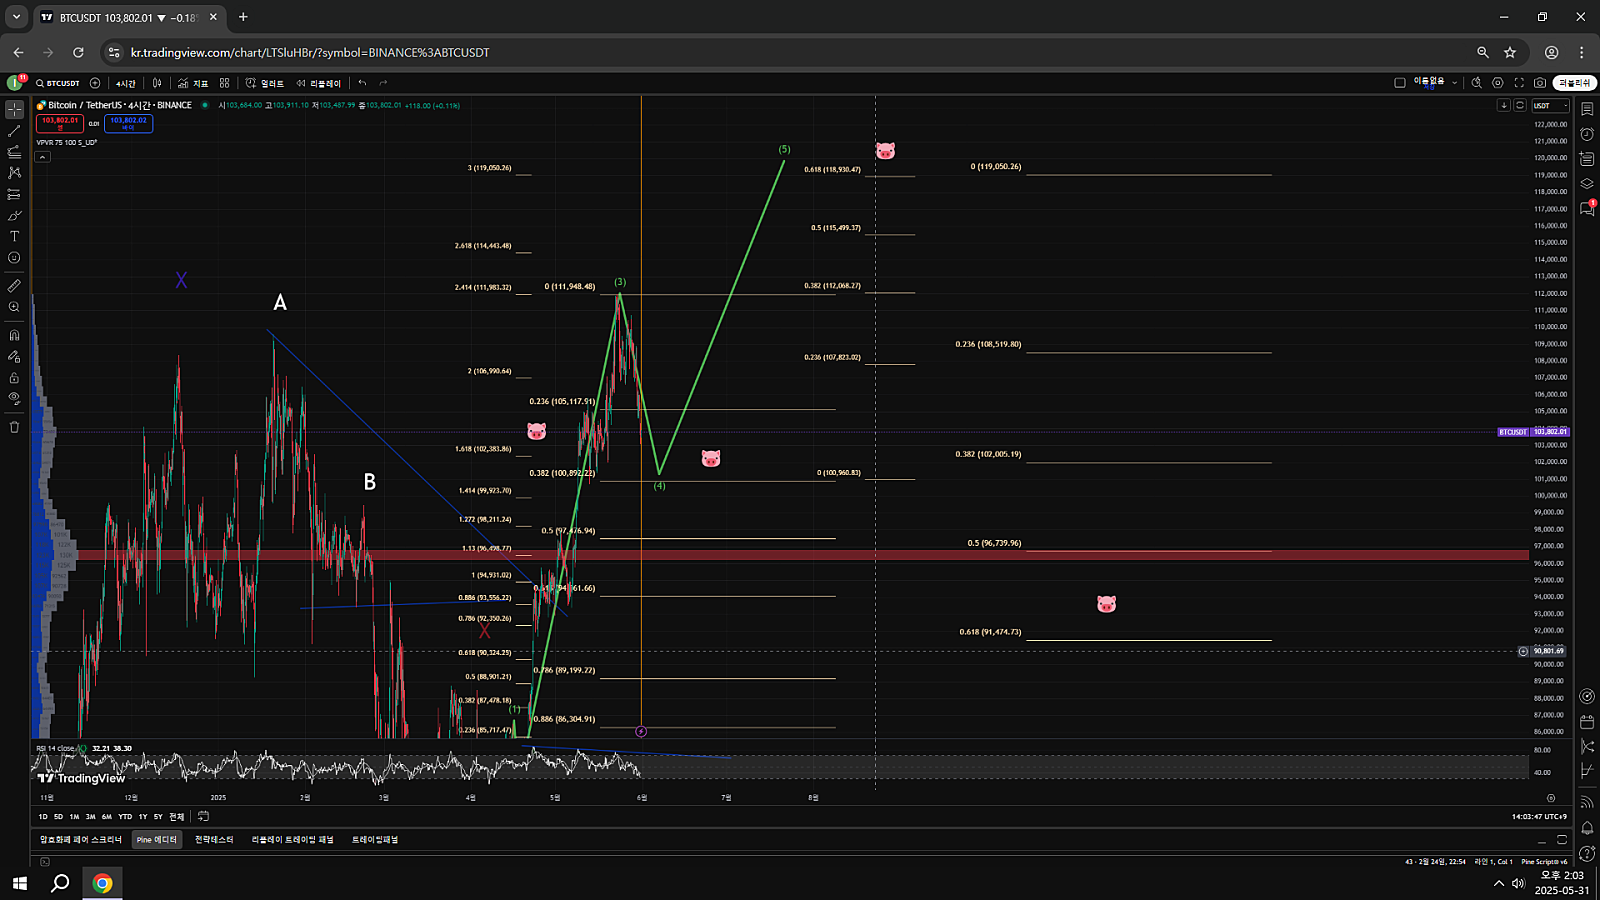1600x900 pixels.
Task: Open the 리플레이 트레이딩 패널 tab
Action: point(293,840)
